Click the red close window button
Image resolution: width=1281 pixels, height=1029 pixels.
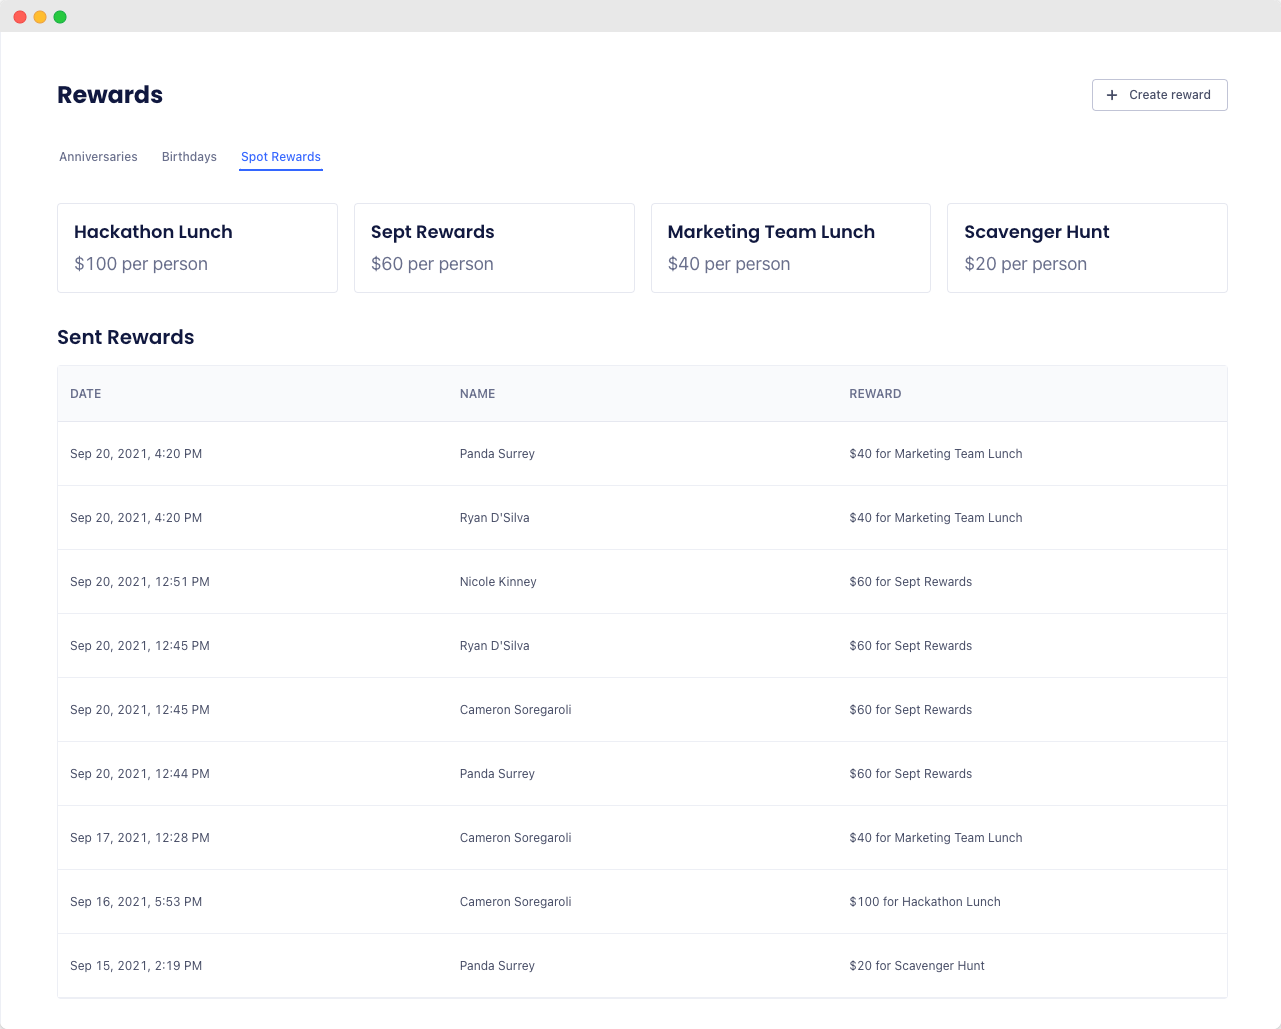[20, 17]
